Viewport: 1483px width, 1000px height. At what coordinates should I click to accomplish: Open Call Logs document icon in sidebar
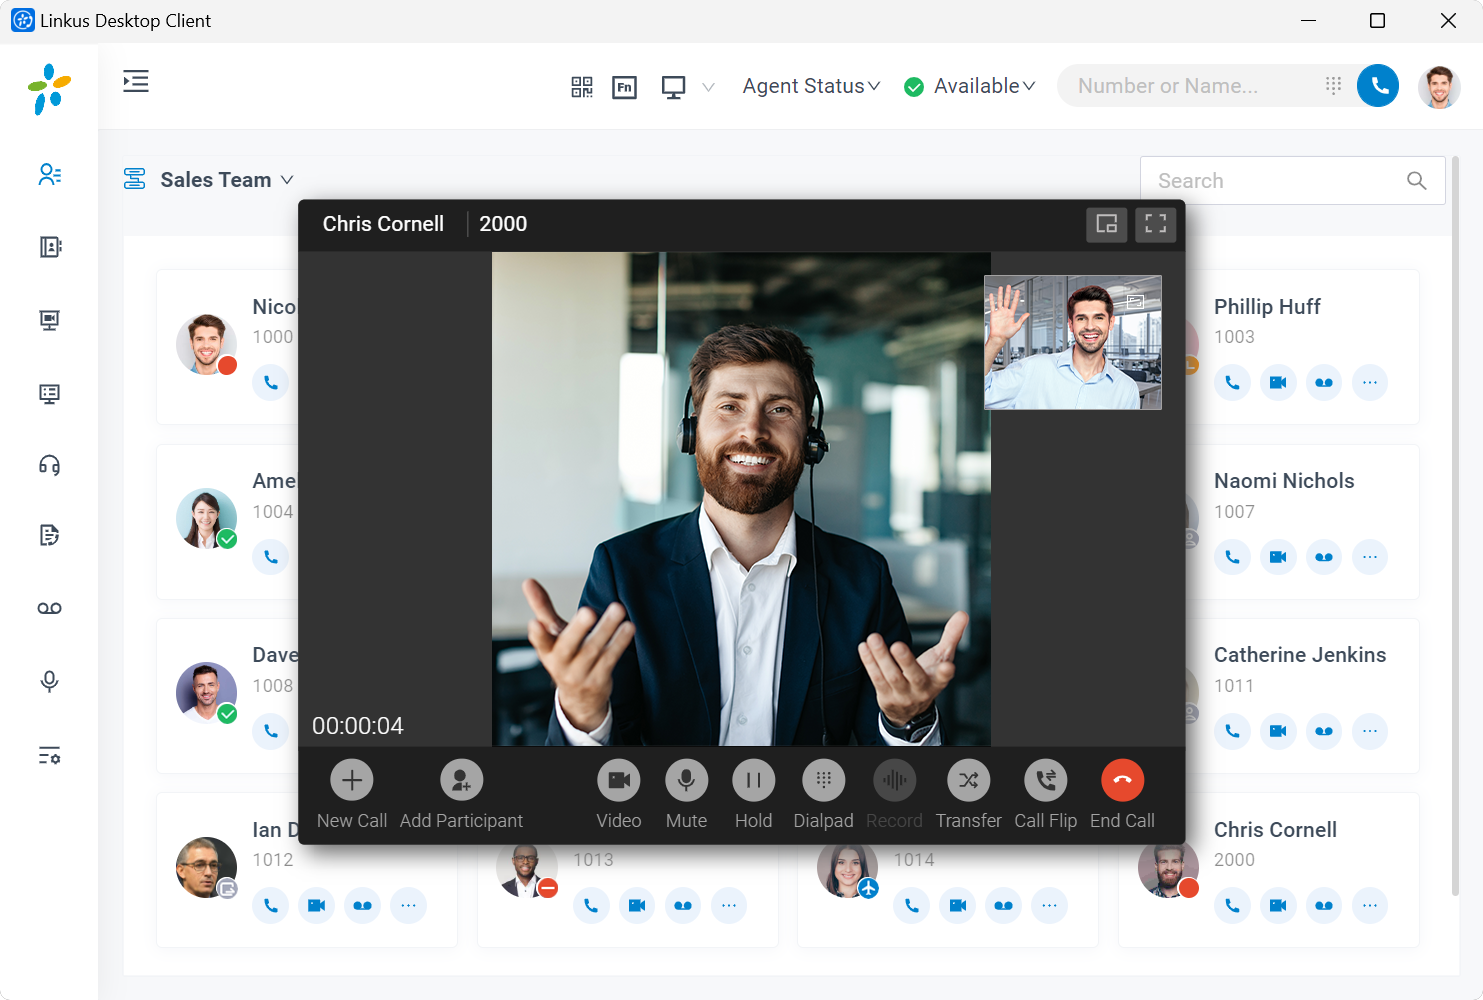point(50,535)
